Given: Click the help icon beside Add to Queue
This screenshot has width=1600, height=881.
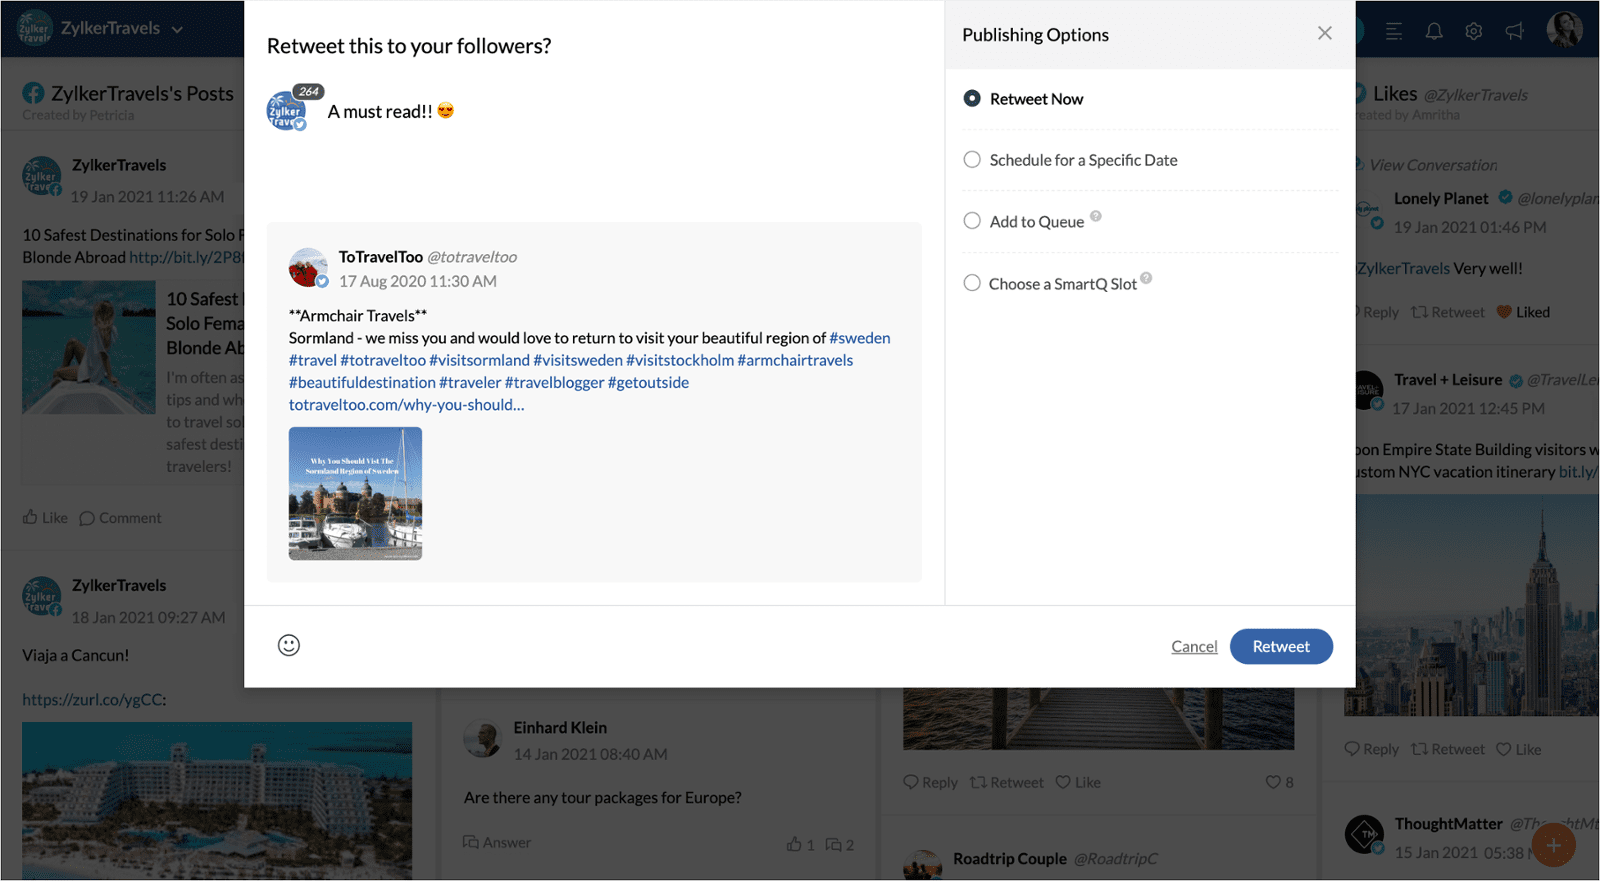Looking at the screenshot, I should click(1096, 216).
